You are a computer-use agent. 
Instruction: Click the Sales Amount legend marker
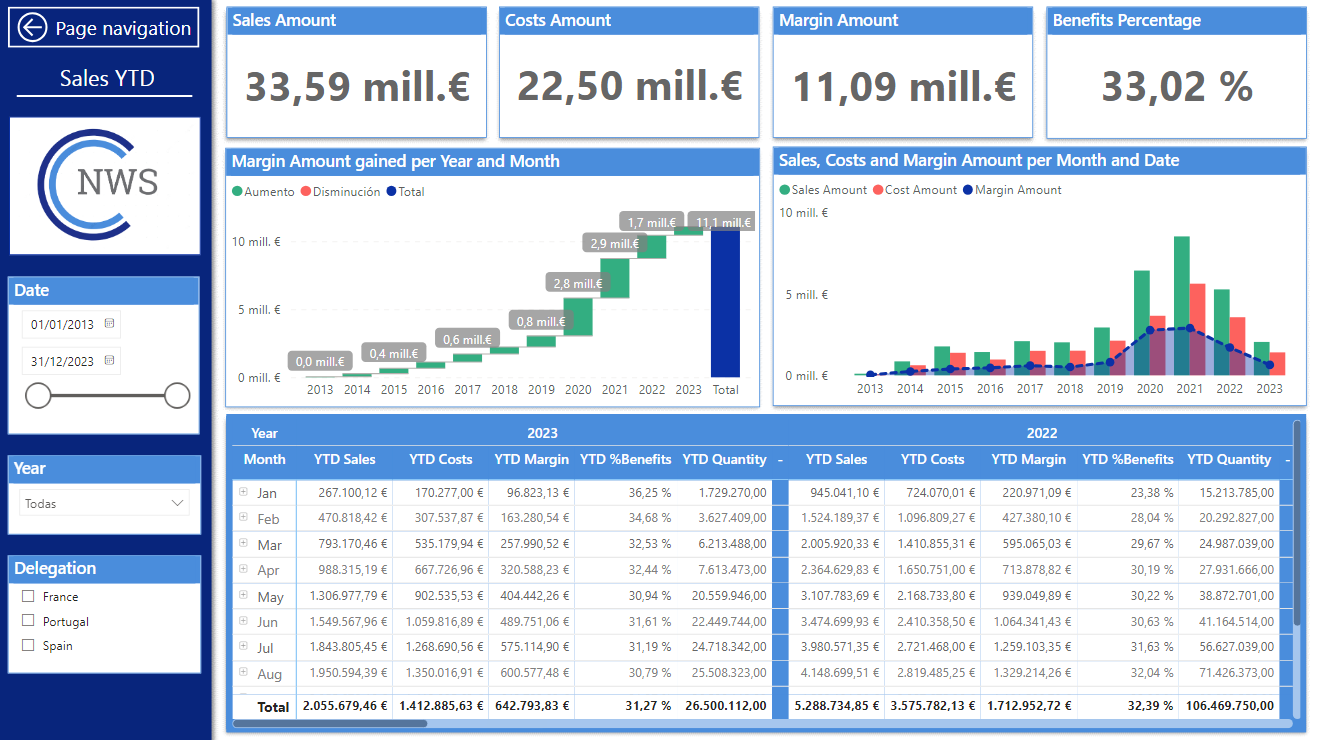[x=785, y=190]
